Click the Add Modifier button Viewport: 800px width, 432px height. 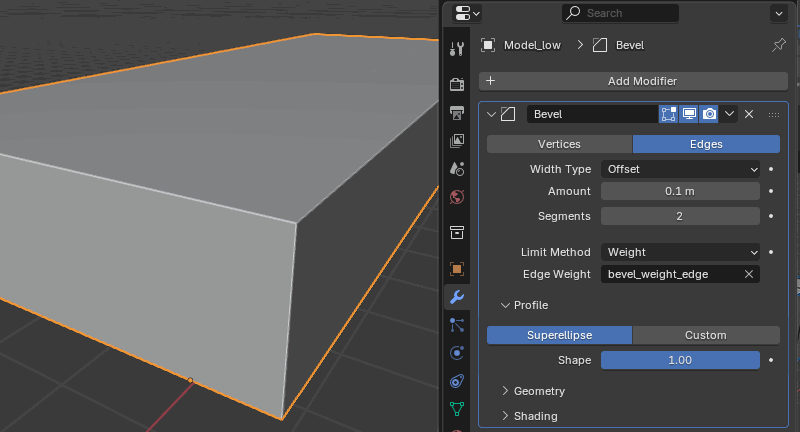click(x=633, y=81)
